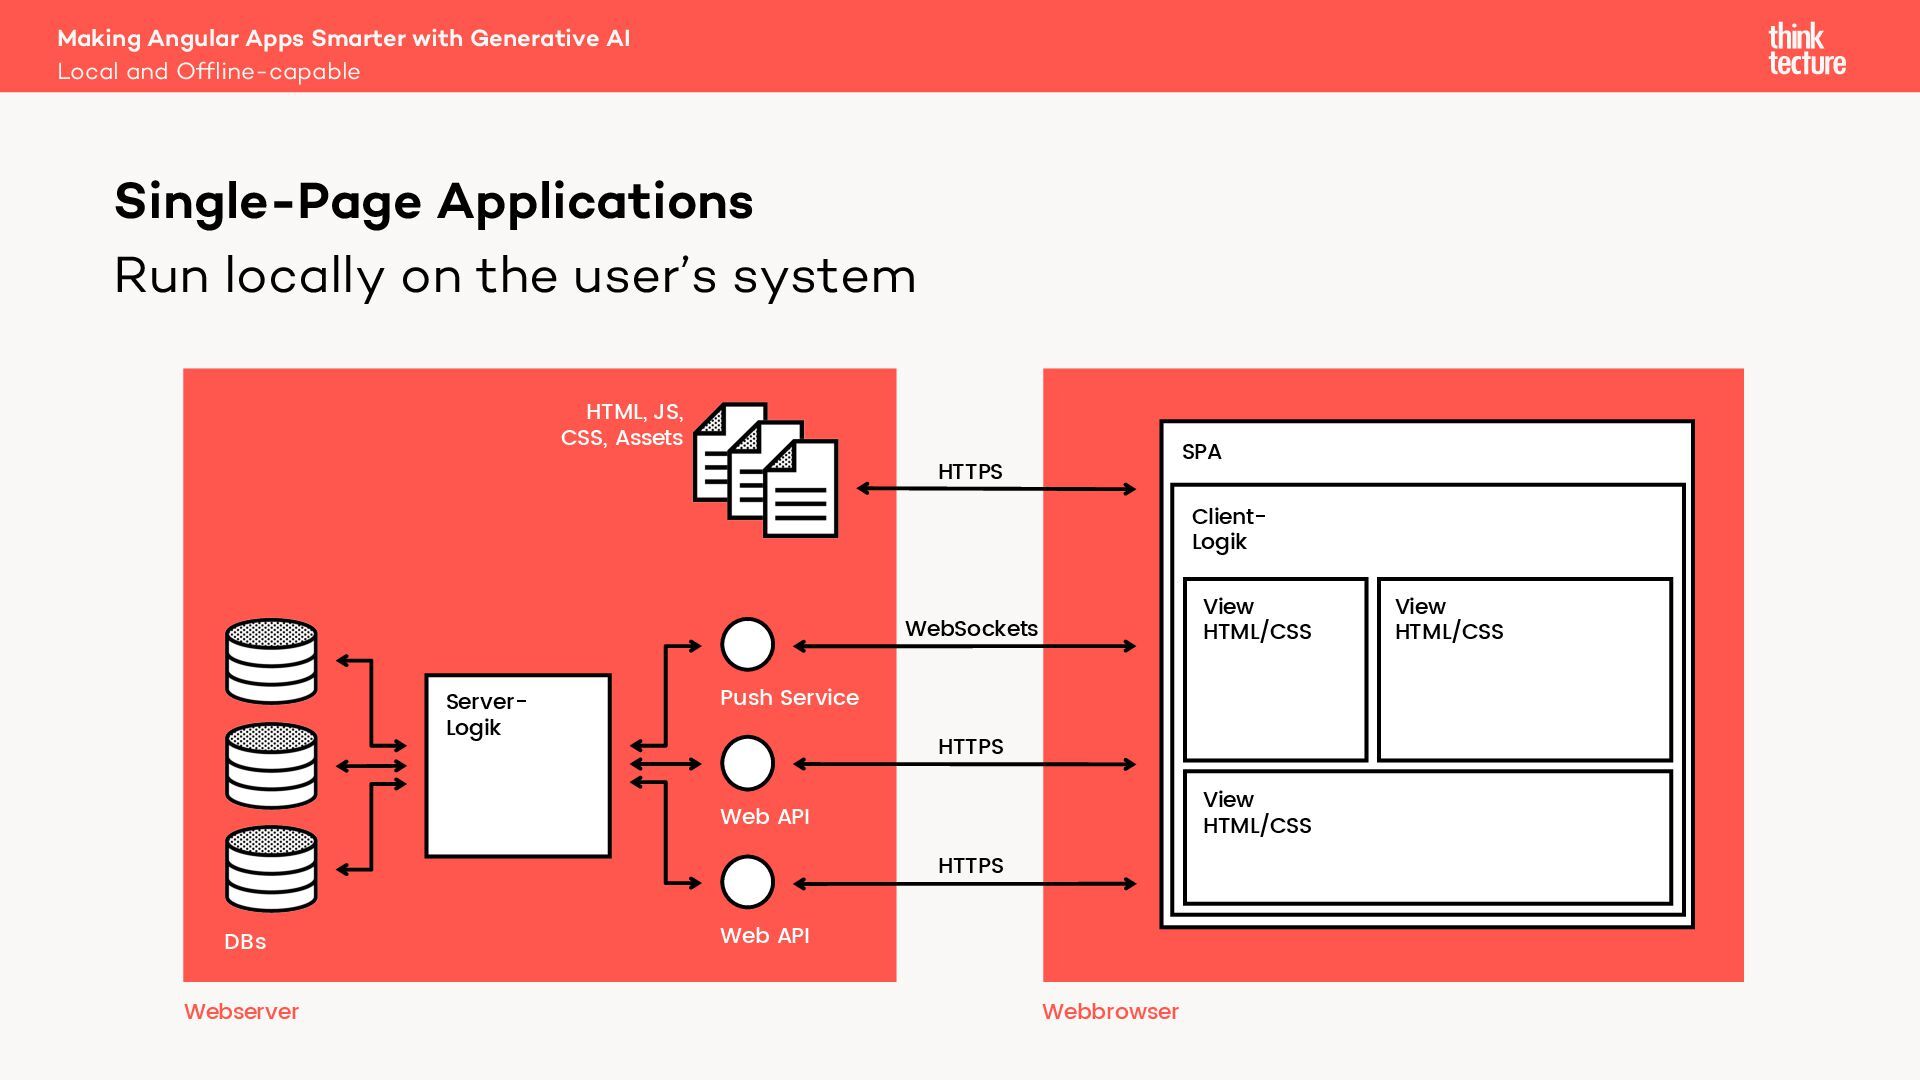Viewport: 1920px width, 1080px height.
Task: Click the lower Web API circle
Action: tap(747, 882)
